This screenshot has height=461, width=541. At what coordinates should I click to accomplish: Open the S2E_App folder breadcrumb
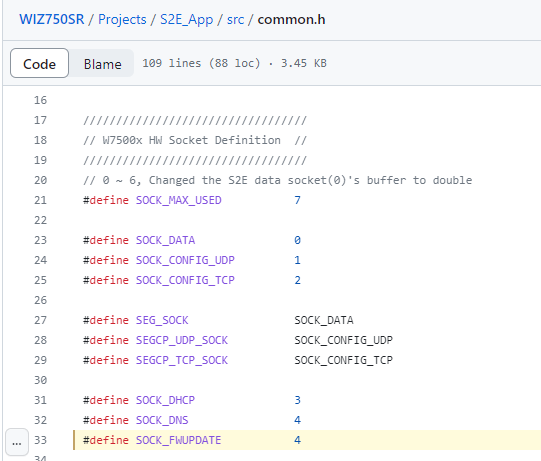pos(186,19)
